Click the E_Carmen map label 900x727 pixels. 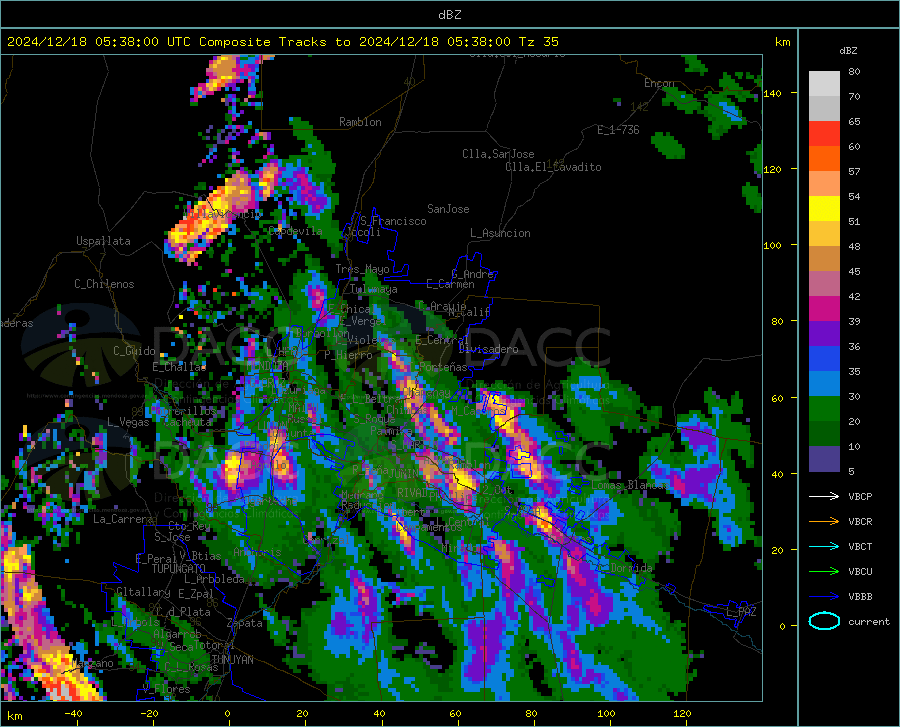pyautogui.click(x=451, y=284)
